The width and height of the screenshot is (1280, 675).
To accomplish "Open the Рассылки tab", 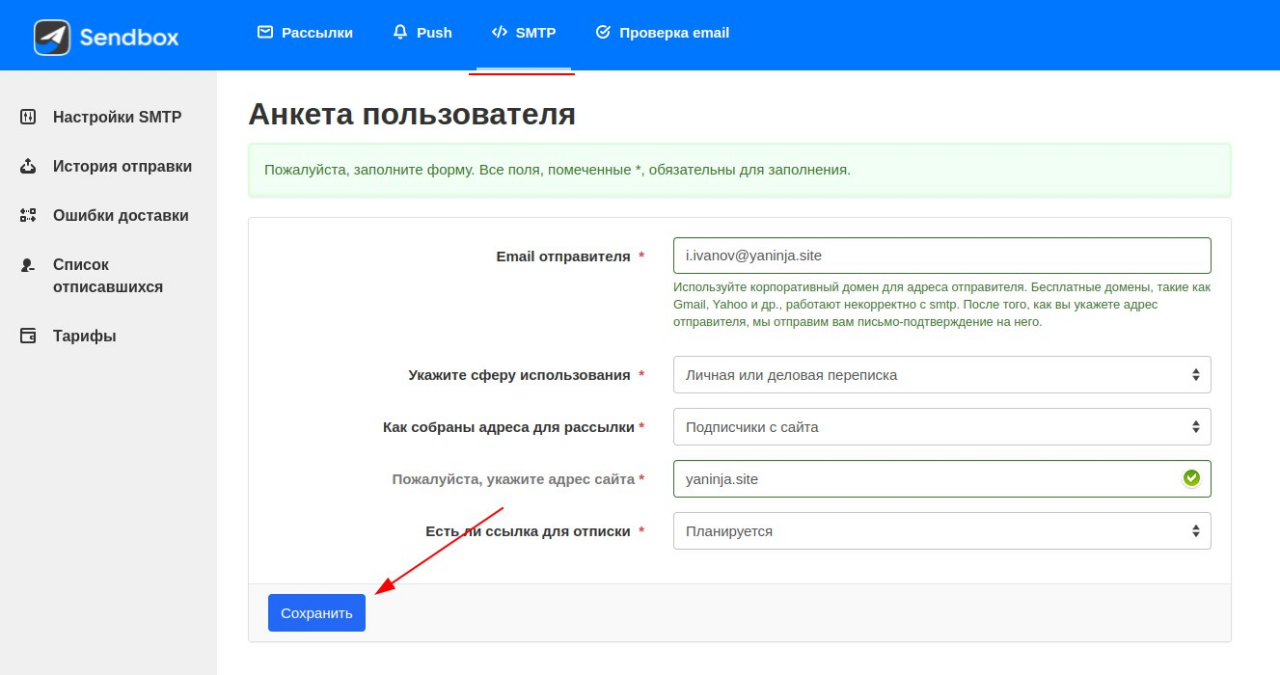I will [x=305, y=33].
